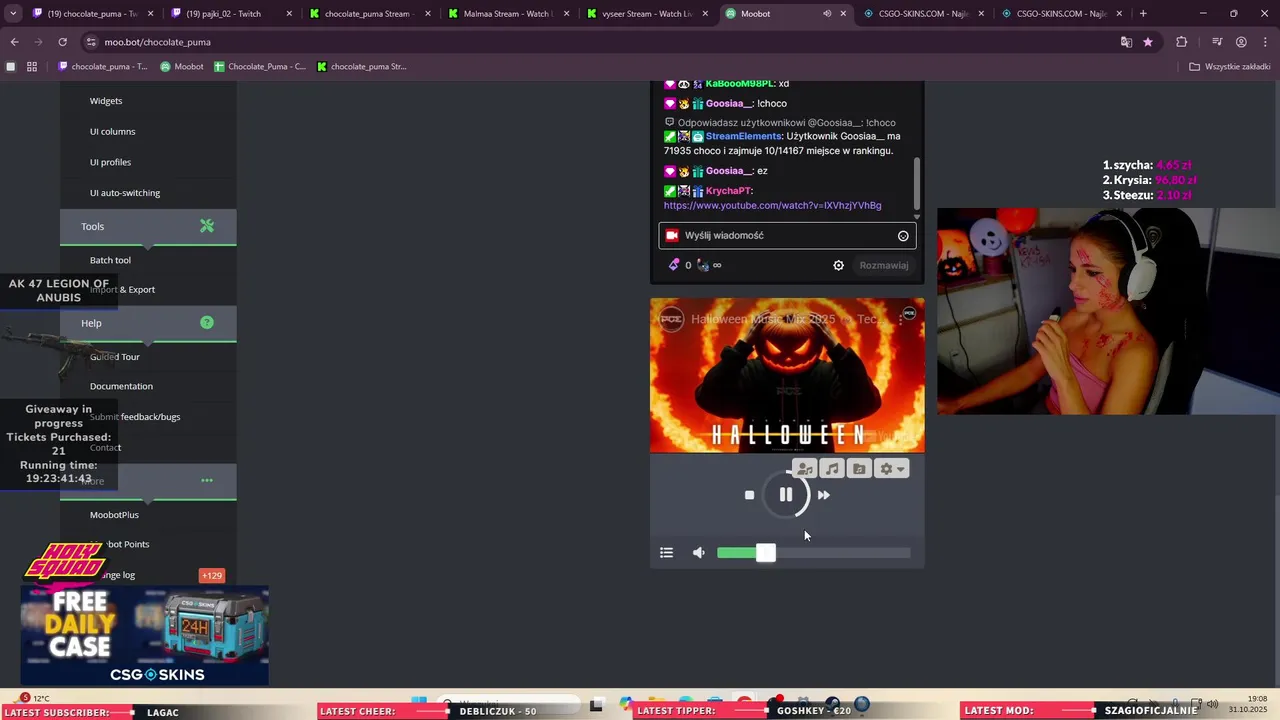This screenshot has height=720, width=1280.
Task: Open the Batch tool page
Action: [110, 260]
